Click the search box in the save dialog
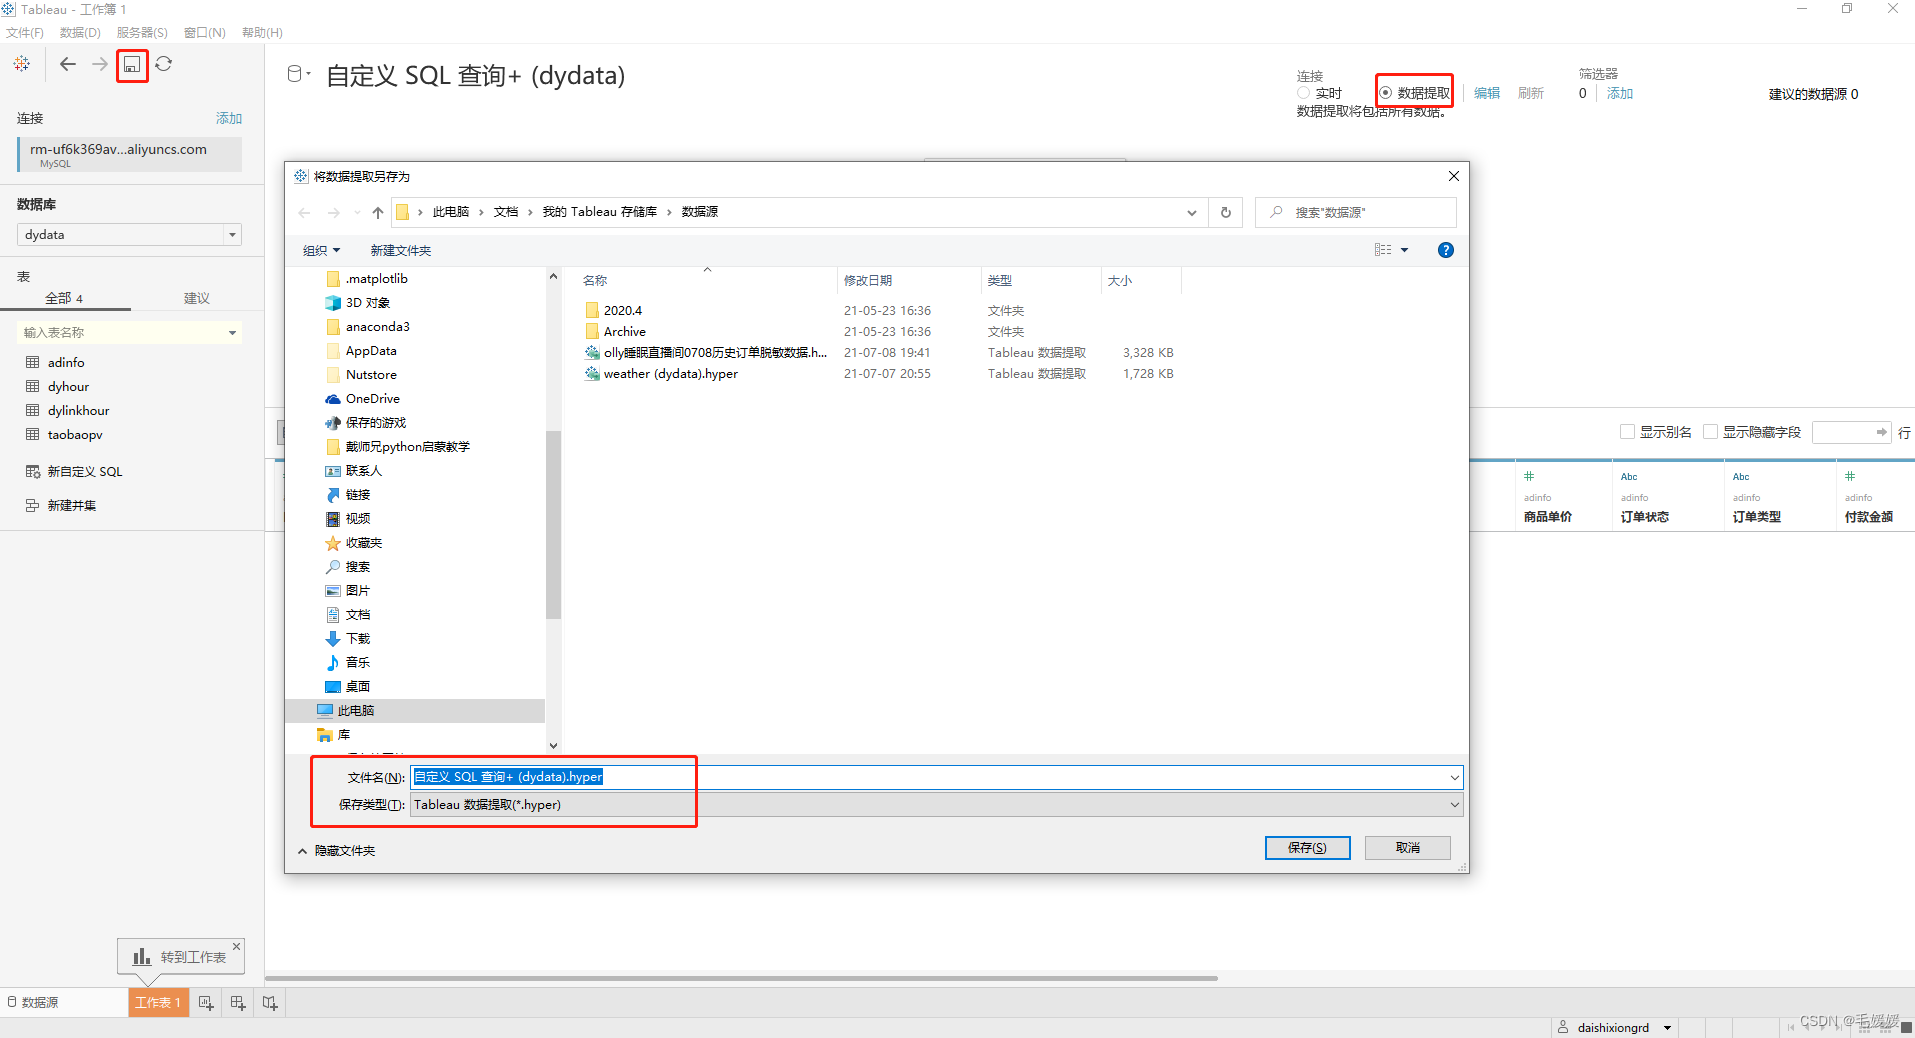1915x1038 pixels. point(1356,212)
